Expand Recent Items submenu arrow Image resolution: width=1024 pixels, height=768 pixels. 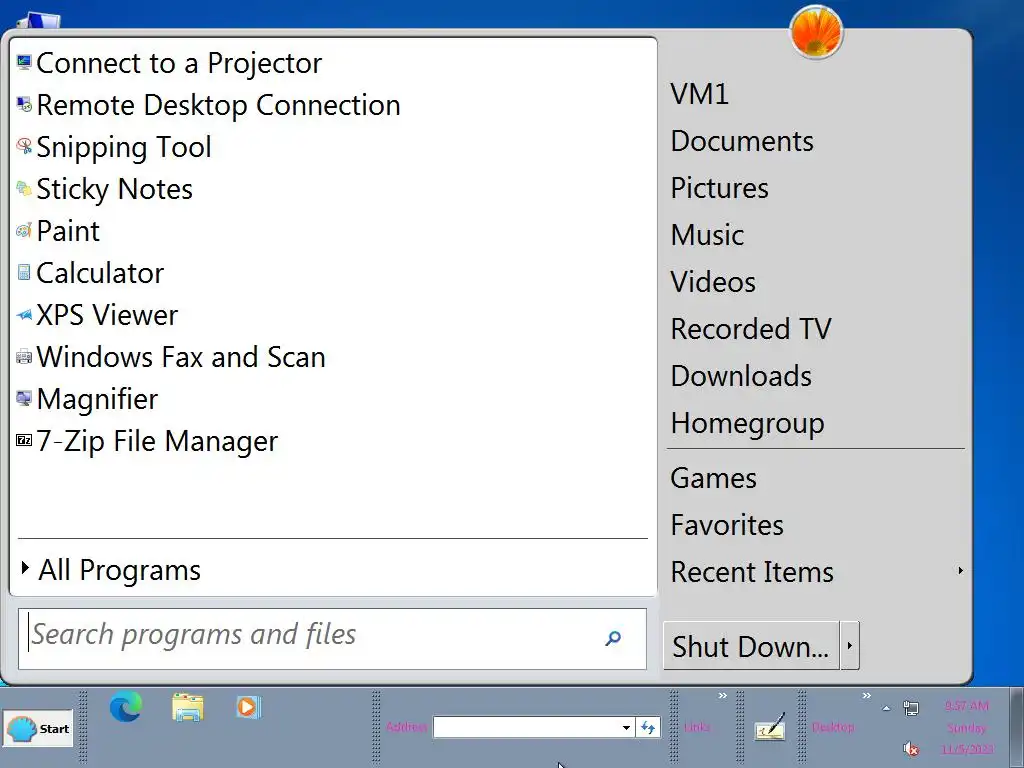(961, 571)
